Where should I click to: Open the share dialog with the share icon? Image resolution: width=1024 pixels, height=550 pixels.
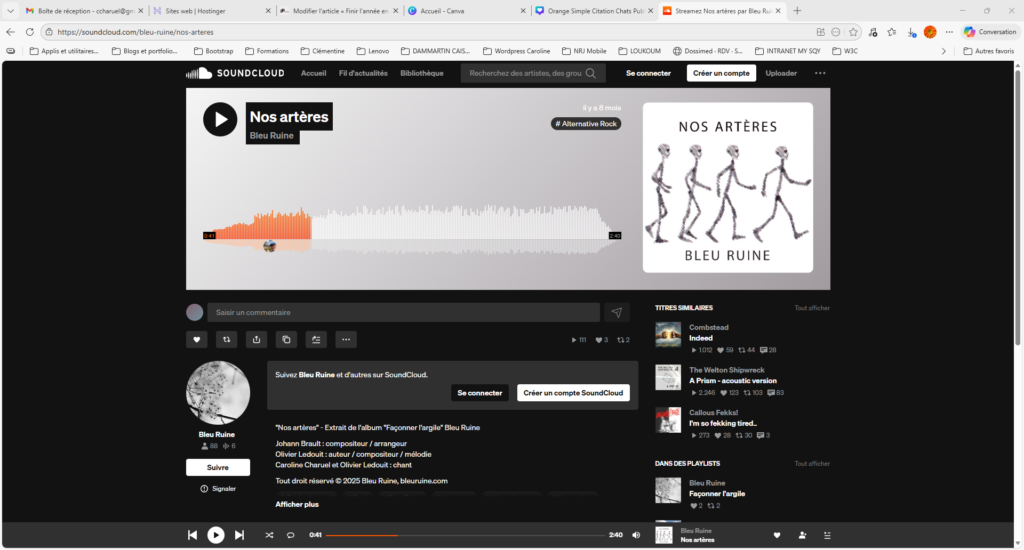point(257,340)
